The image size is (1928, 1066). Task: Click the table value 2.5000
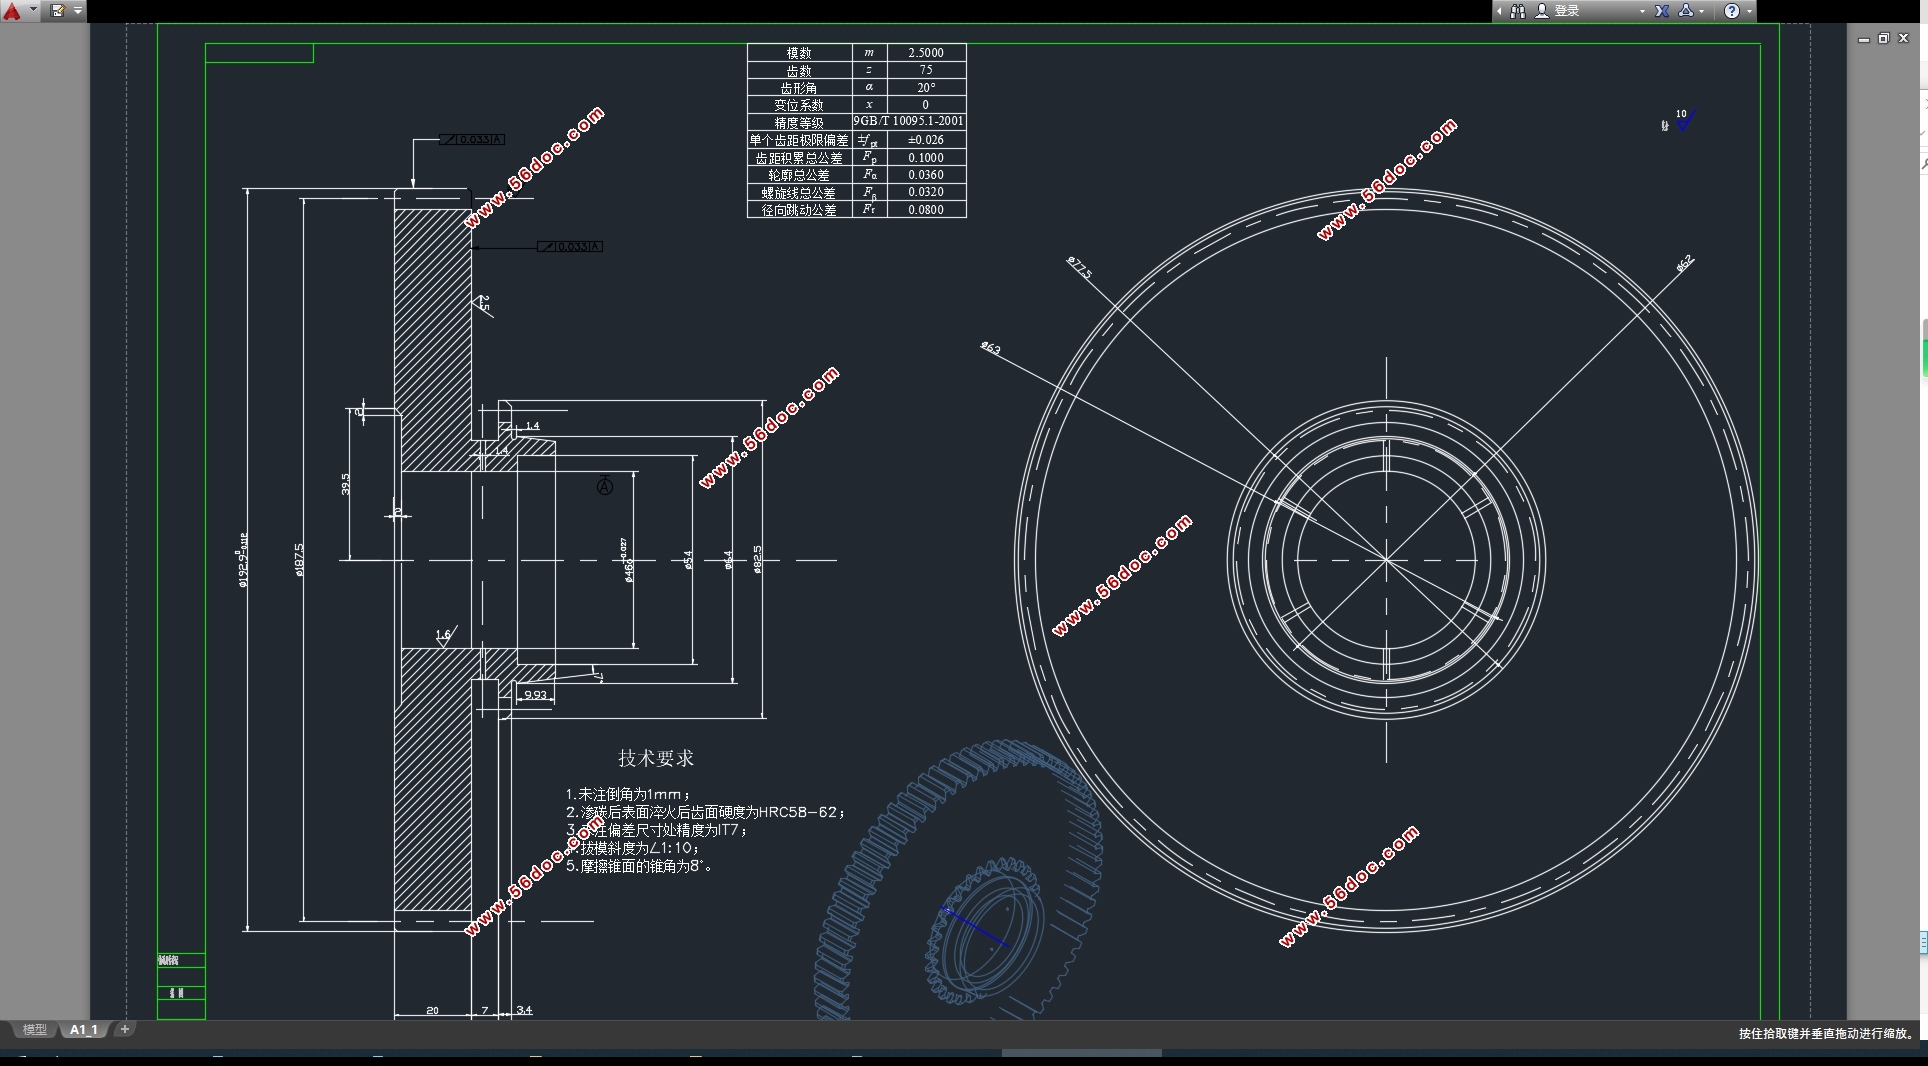(x=926, y=53)
